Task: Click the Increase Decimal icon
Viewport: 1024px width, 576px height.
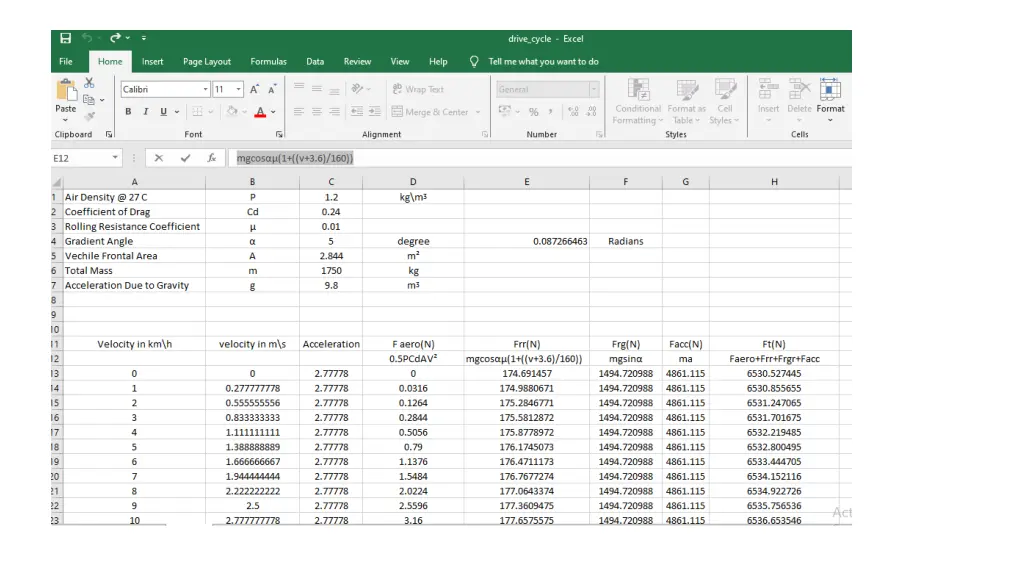Action: [x=573, y=112]
